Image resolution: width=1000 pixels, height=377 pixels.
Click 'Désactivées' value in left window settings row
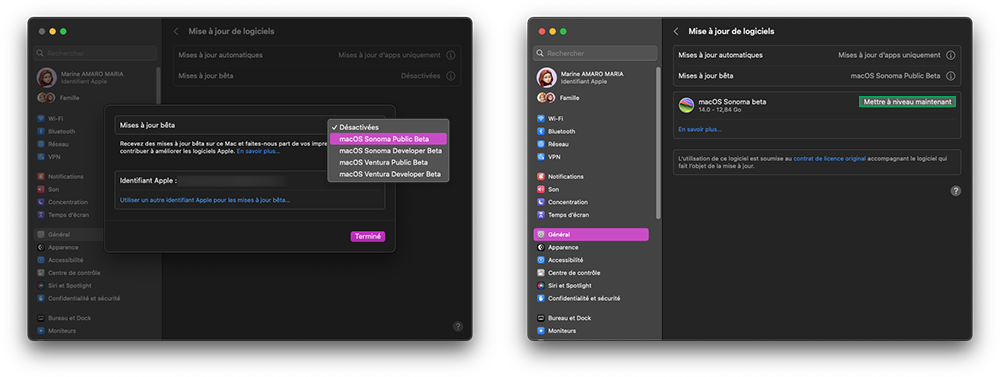coord(420,76)
